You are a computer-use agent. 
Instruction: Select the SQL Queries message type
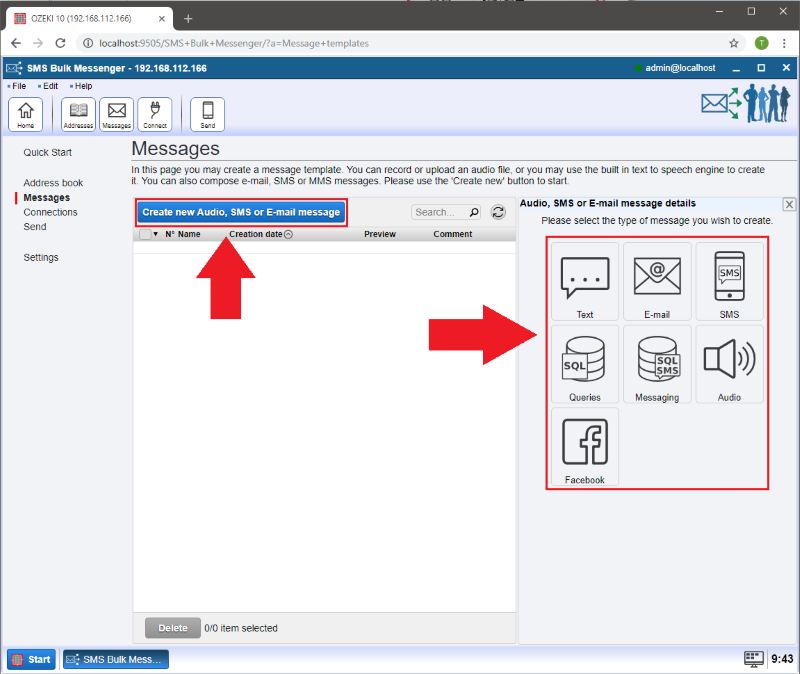point(585,364)
